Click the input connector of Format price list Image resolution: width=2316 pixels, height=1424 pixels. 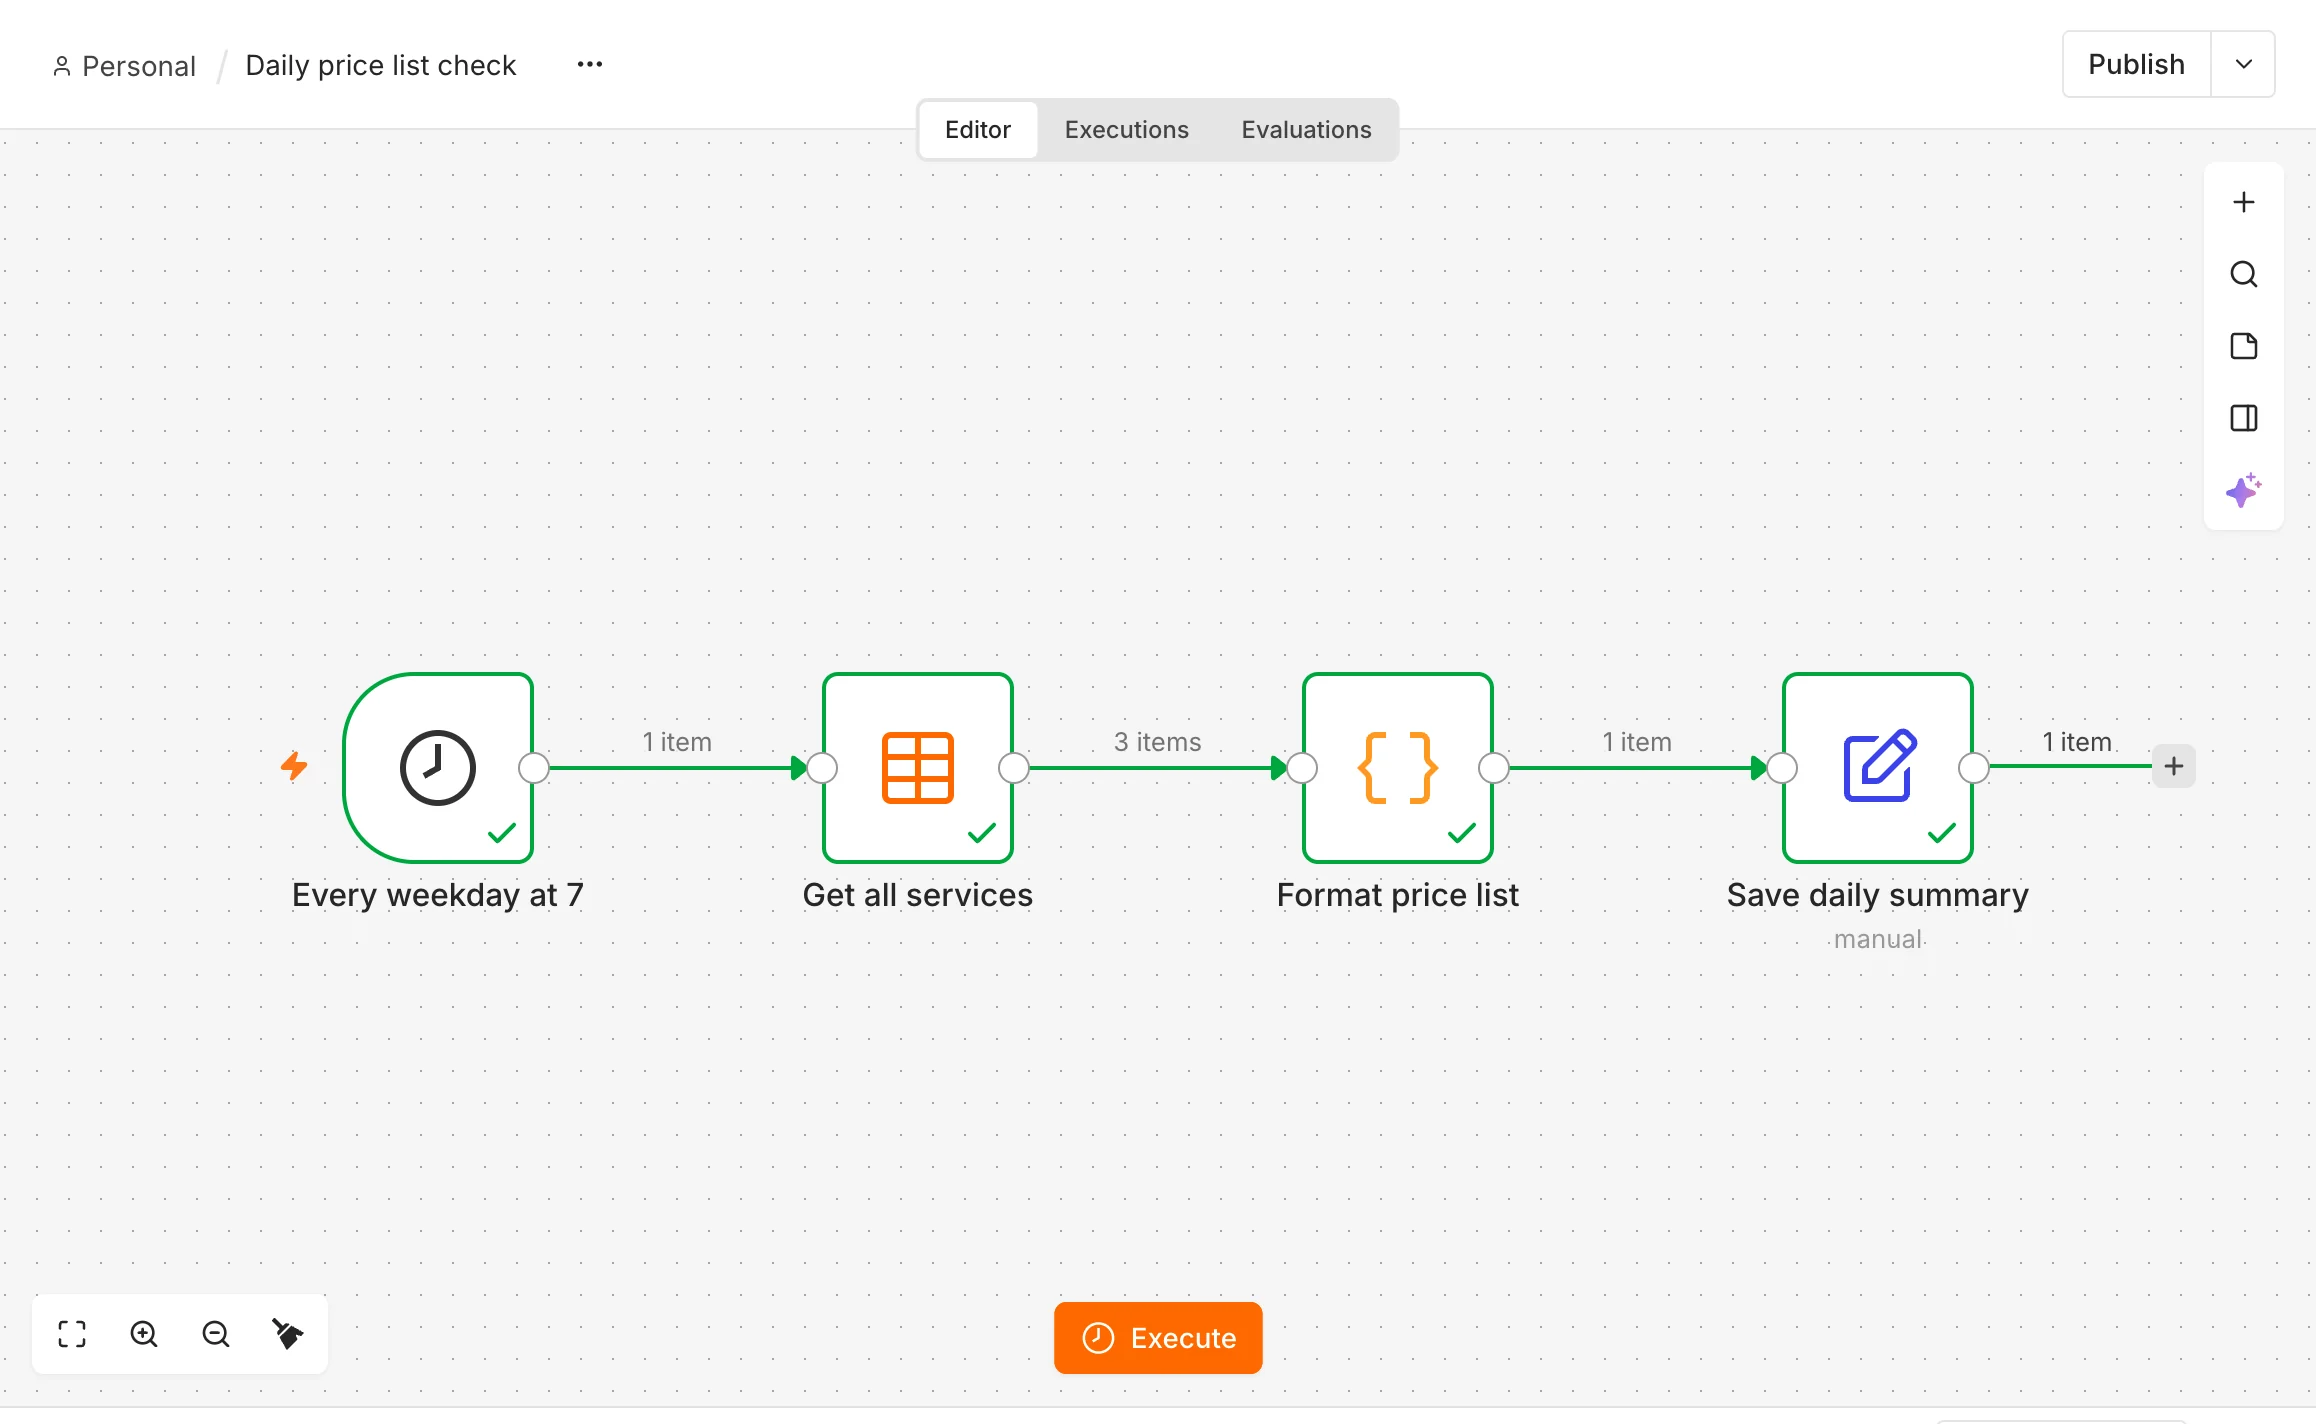pos(1302,768)
